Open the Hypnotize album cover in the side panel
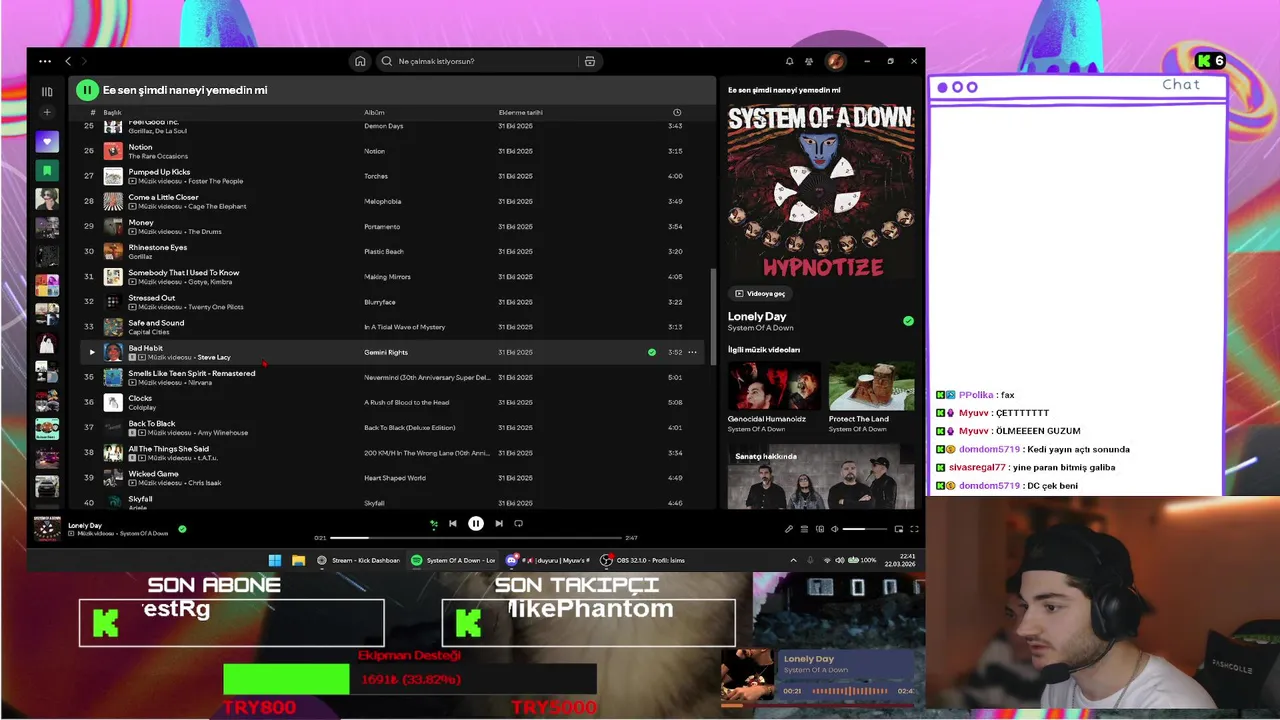This screenshot has height=720, width=1280. pos(820,192)
